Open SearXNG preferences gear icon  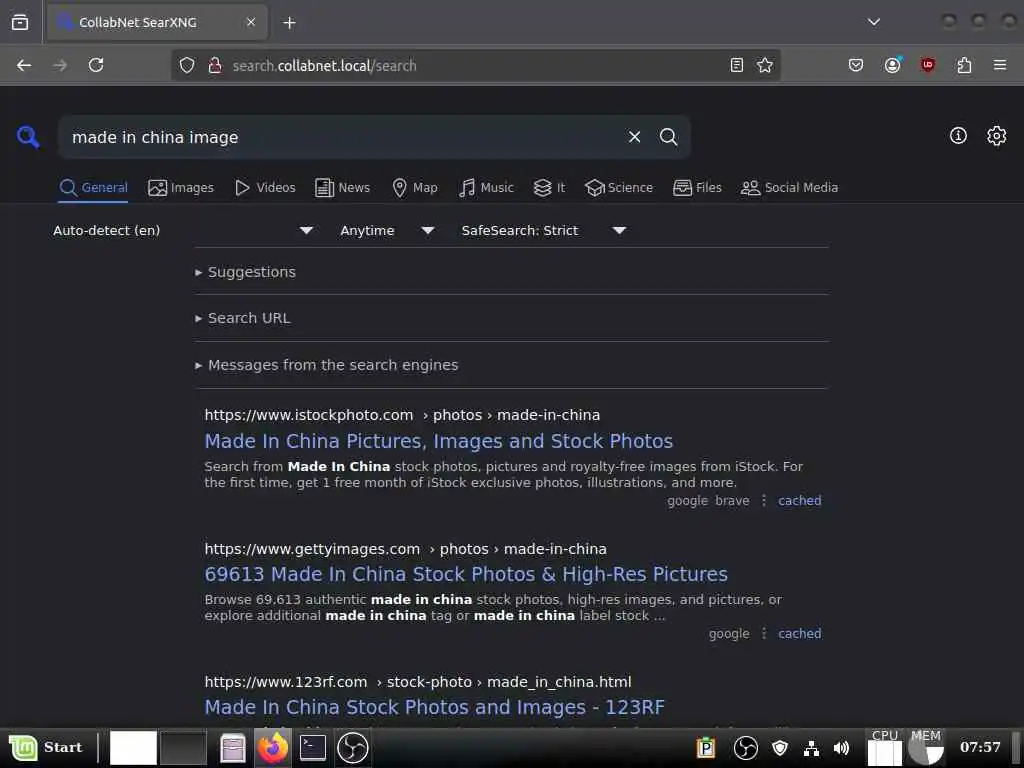997,136
